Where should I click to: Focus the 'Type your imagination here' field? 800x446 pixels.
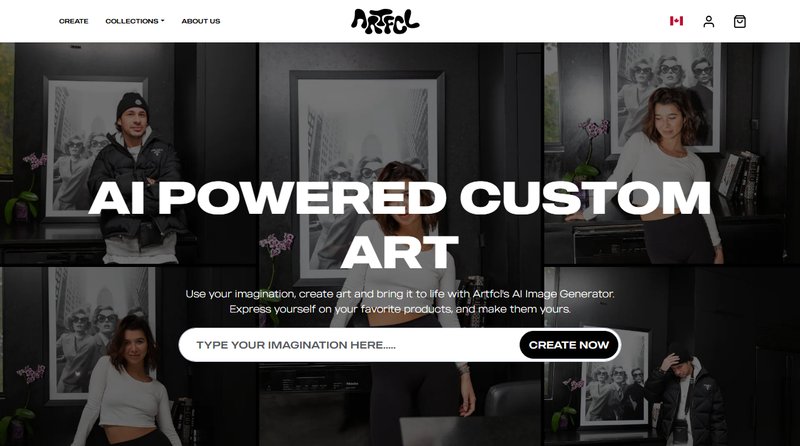pos(349,345)
